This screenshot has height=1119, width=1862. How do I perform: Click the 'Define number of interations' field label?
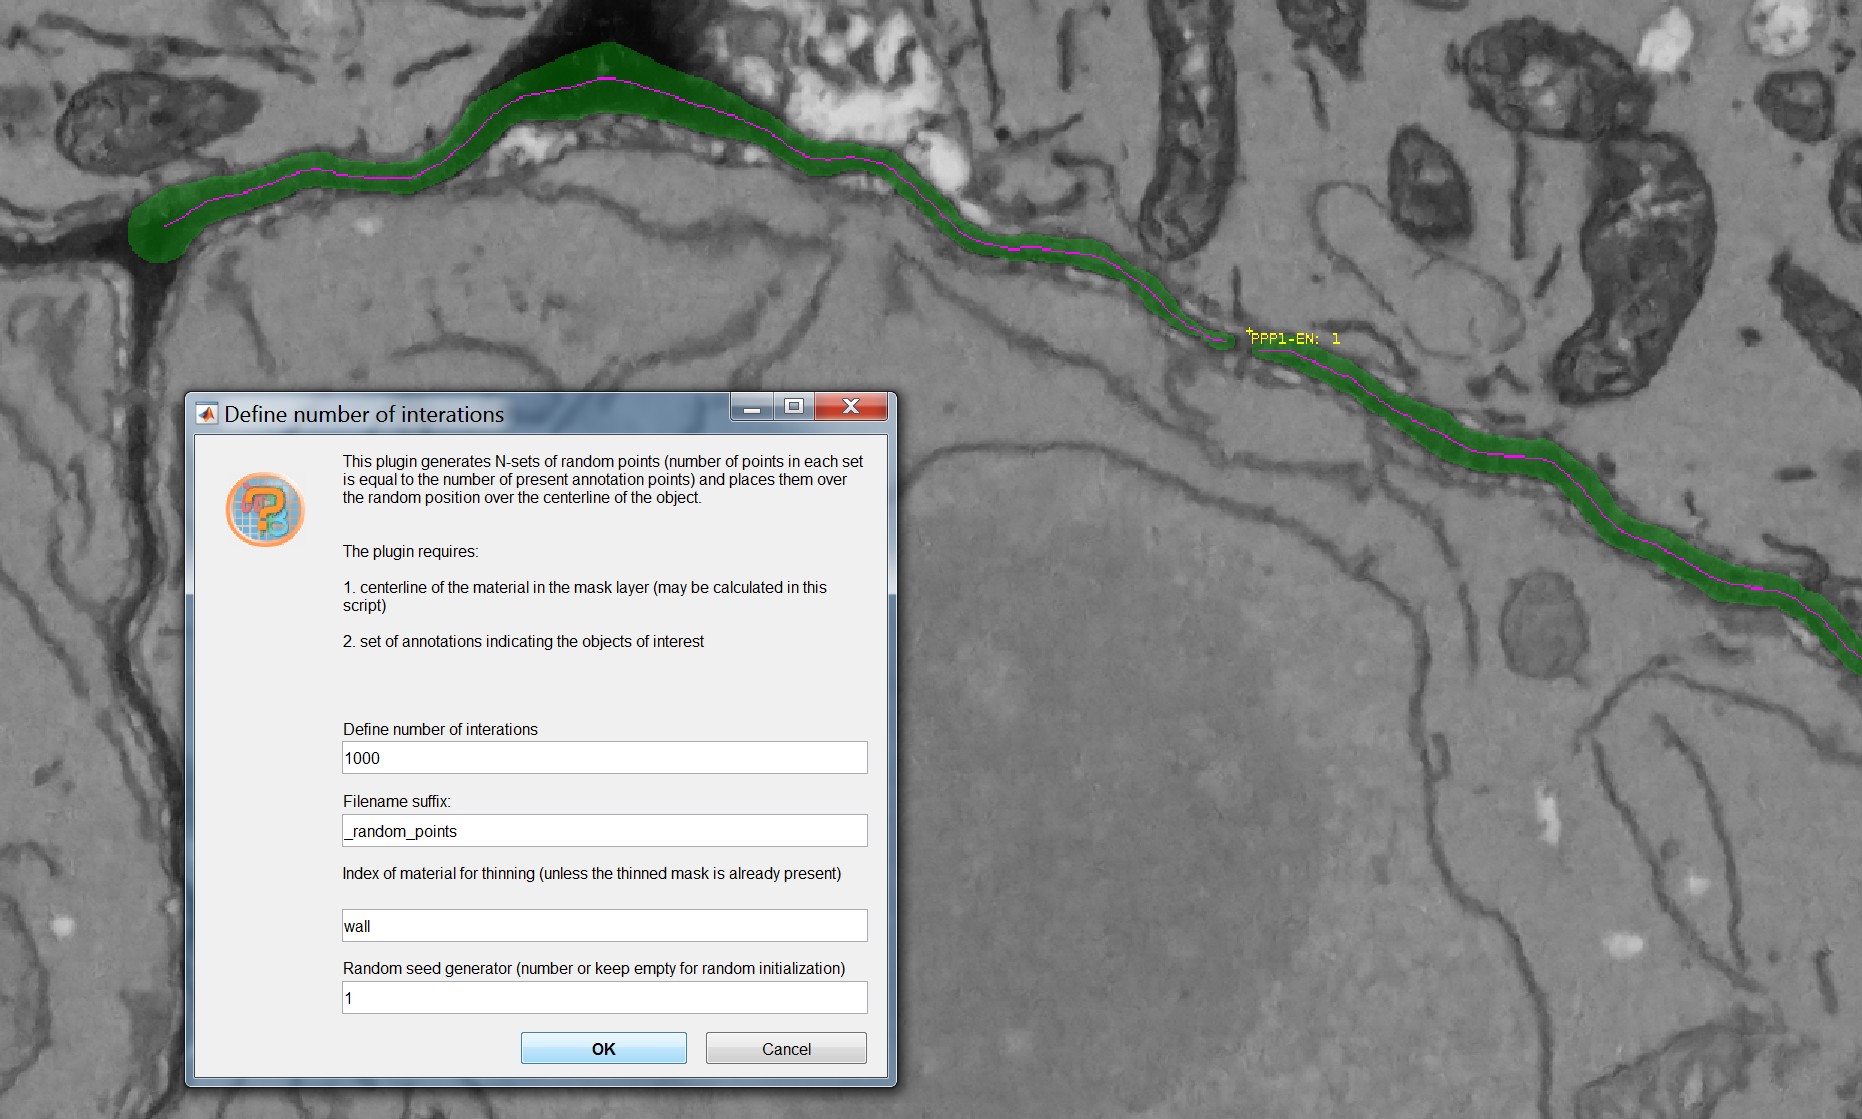(440, 729)
